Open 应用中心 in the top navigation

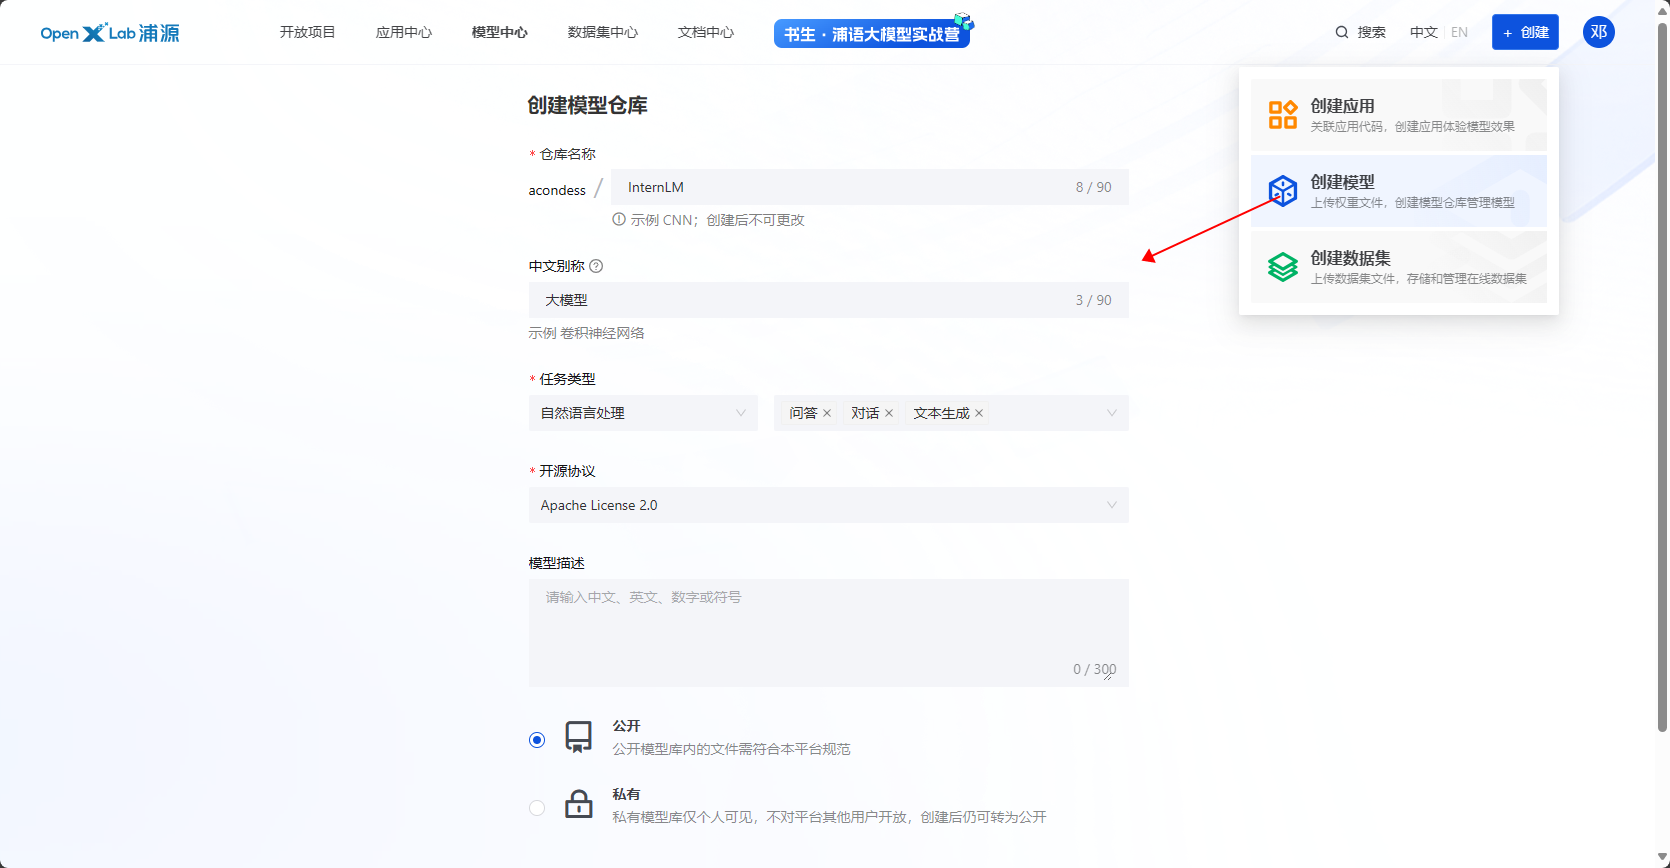pyautogui.click(x=404, y=32)
